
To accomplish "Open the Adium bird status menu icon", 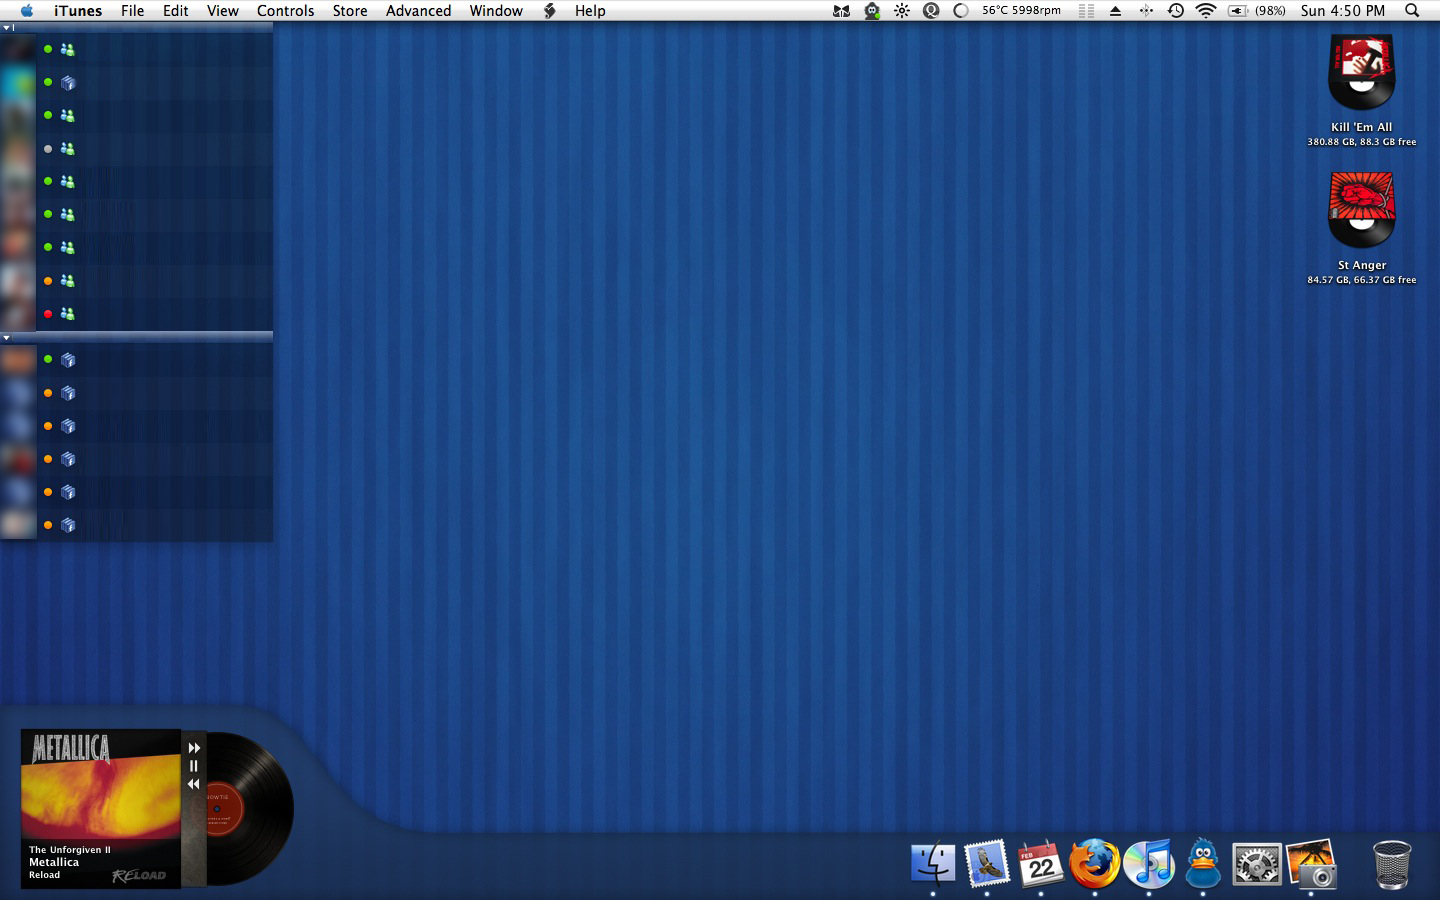I will tap(872, 11).
